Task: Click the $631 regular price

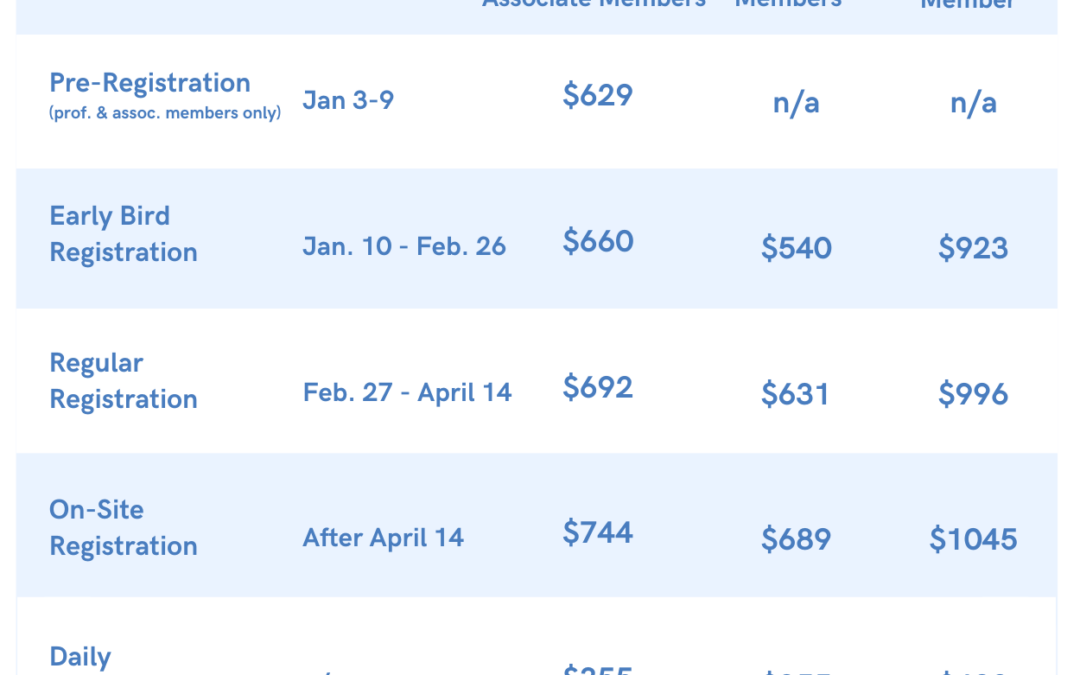Action: pos(795,394)
